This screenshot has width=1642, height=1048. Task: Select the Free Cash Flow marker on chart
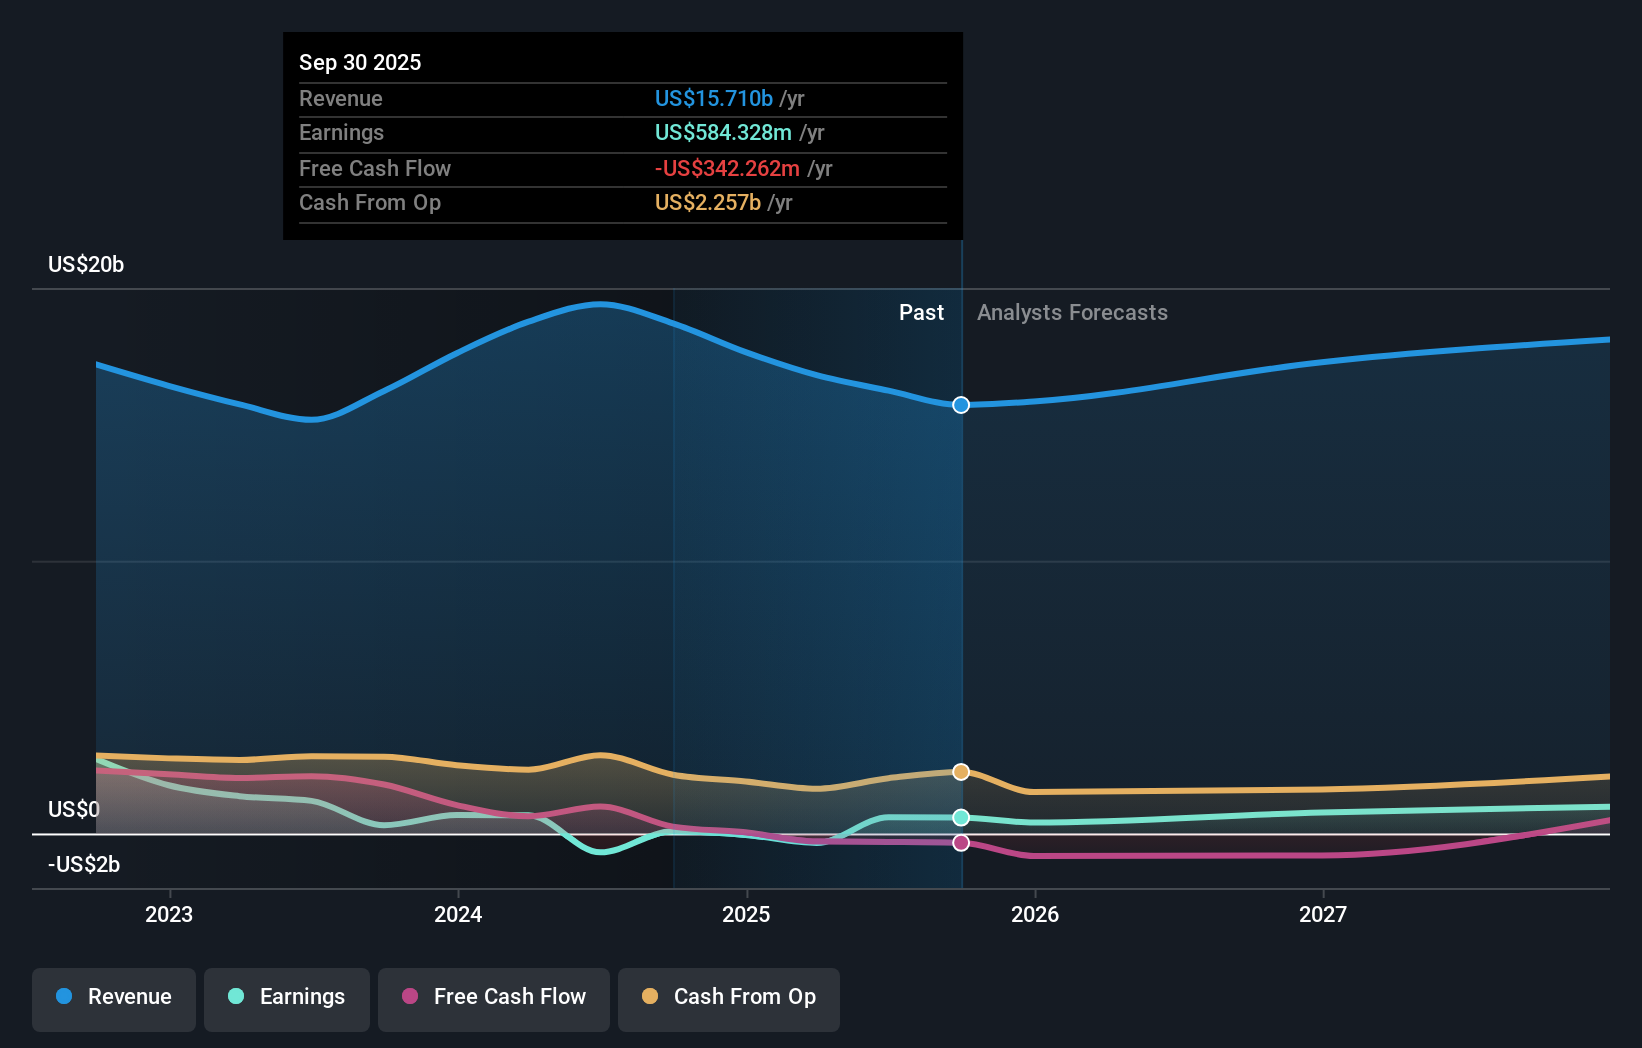tap(961, 842)
